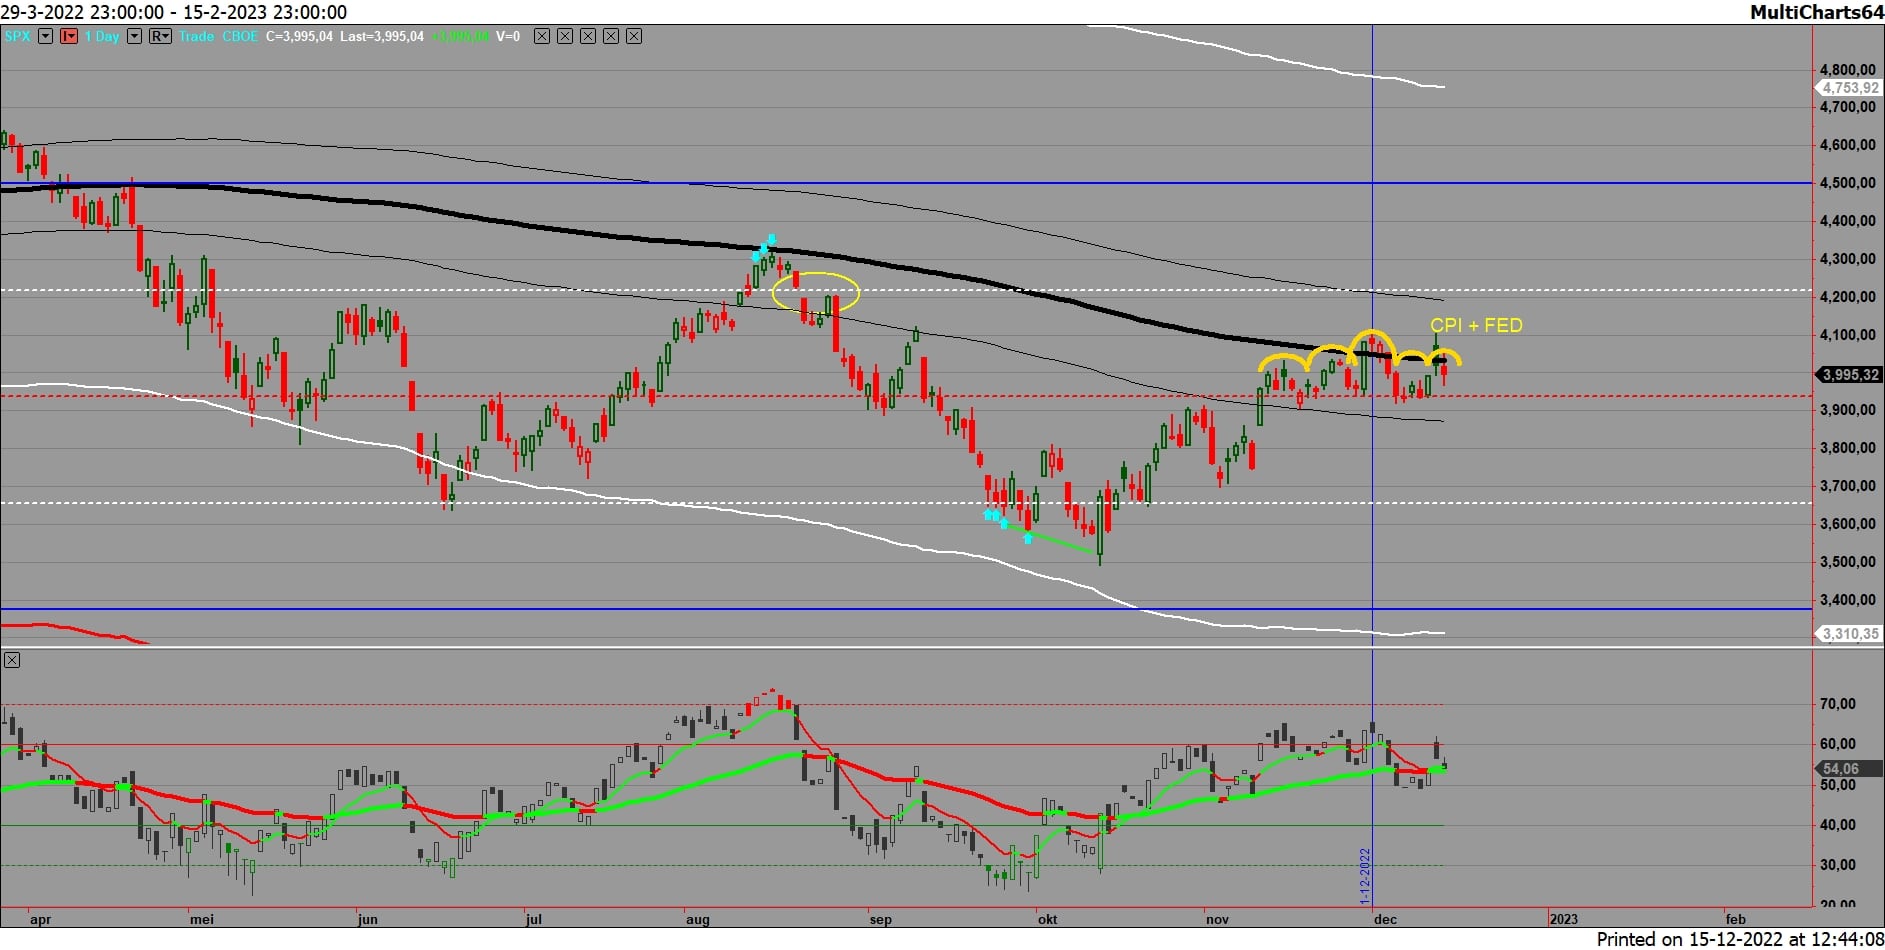Open the red chart type dropdown

69,36
